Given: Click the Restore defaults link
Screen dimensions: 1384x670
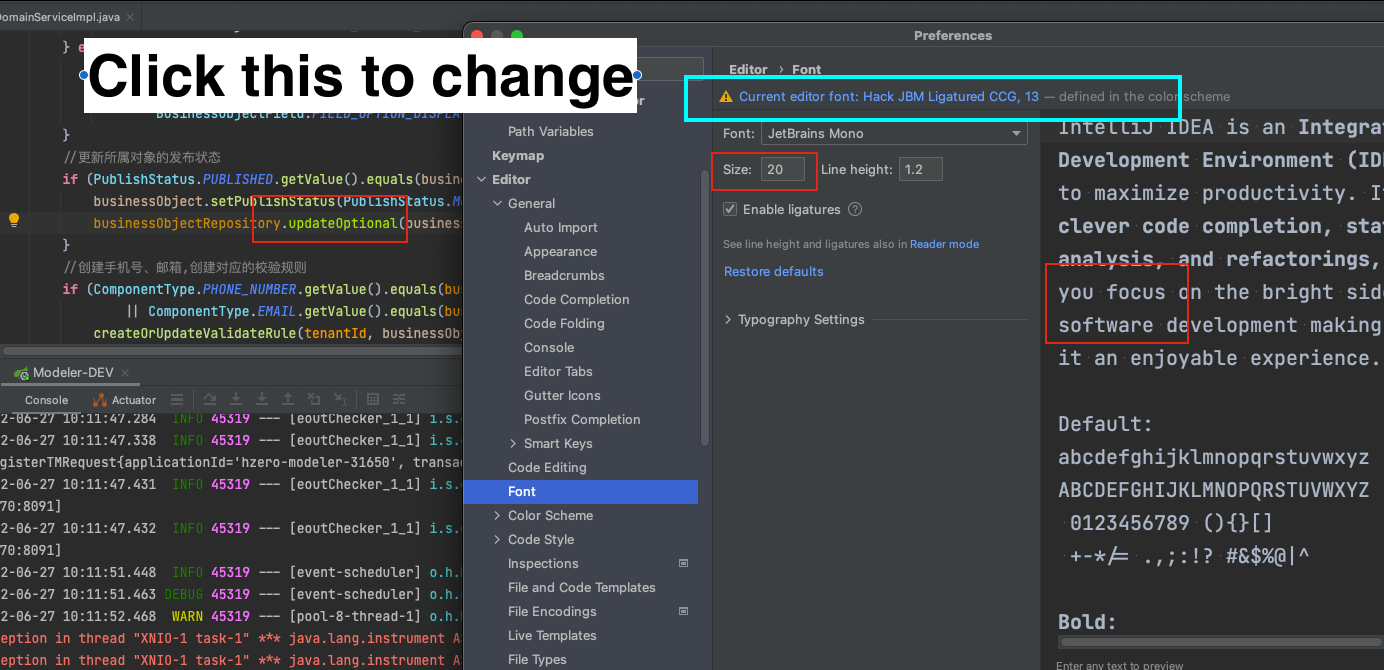Looking at the screenshot, I should click(773, 271).
